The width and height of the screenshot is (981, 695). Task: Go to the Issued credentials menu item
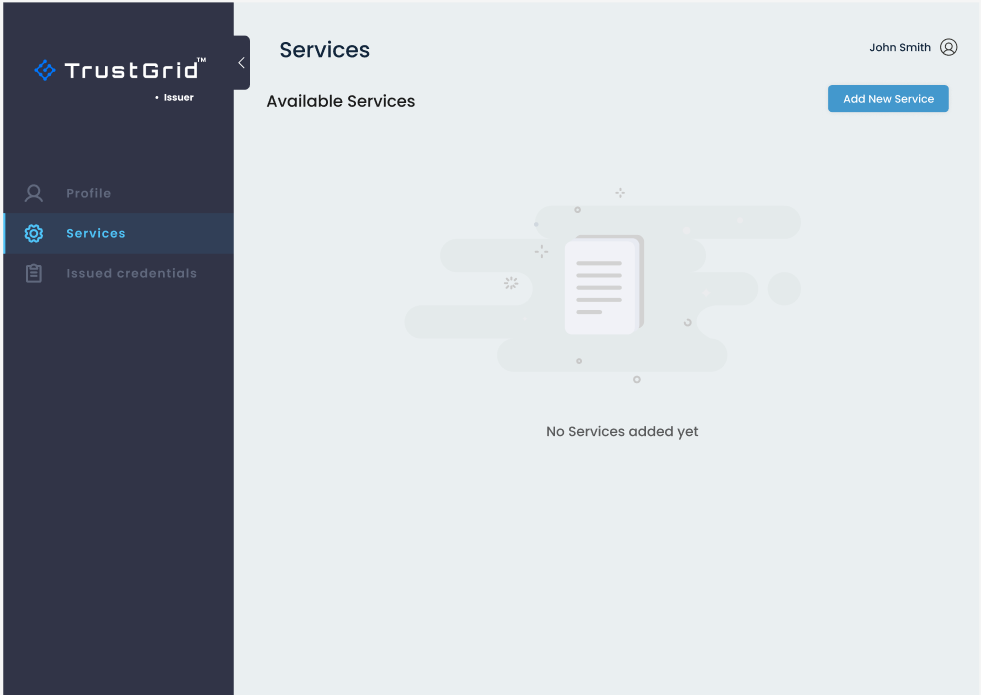[131, 273]
